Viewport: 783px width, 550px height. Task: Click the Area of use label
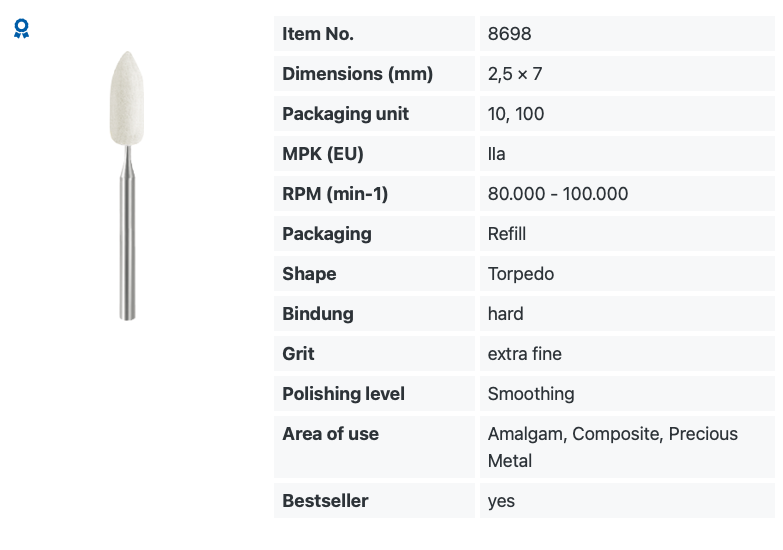pyautogui.click(x=331, y=434)
